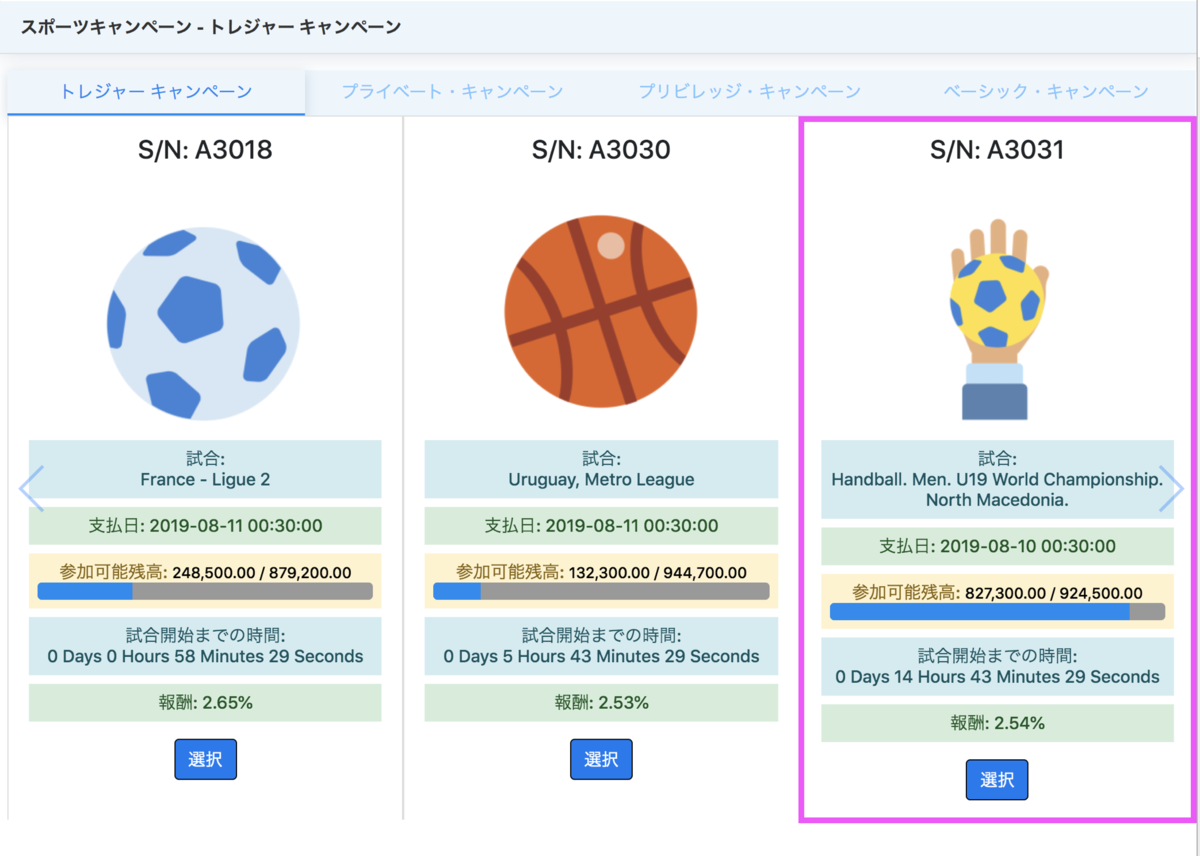The height and width of the screenshot is (856, 1200).
Task: Click balance progress bar 132,300.00 / 944,700.00
Action: tap(601, 591)
